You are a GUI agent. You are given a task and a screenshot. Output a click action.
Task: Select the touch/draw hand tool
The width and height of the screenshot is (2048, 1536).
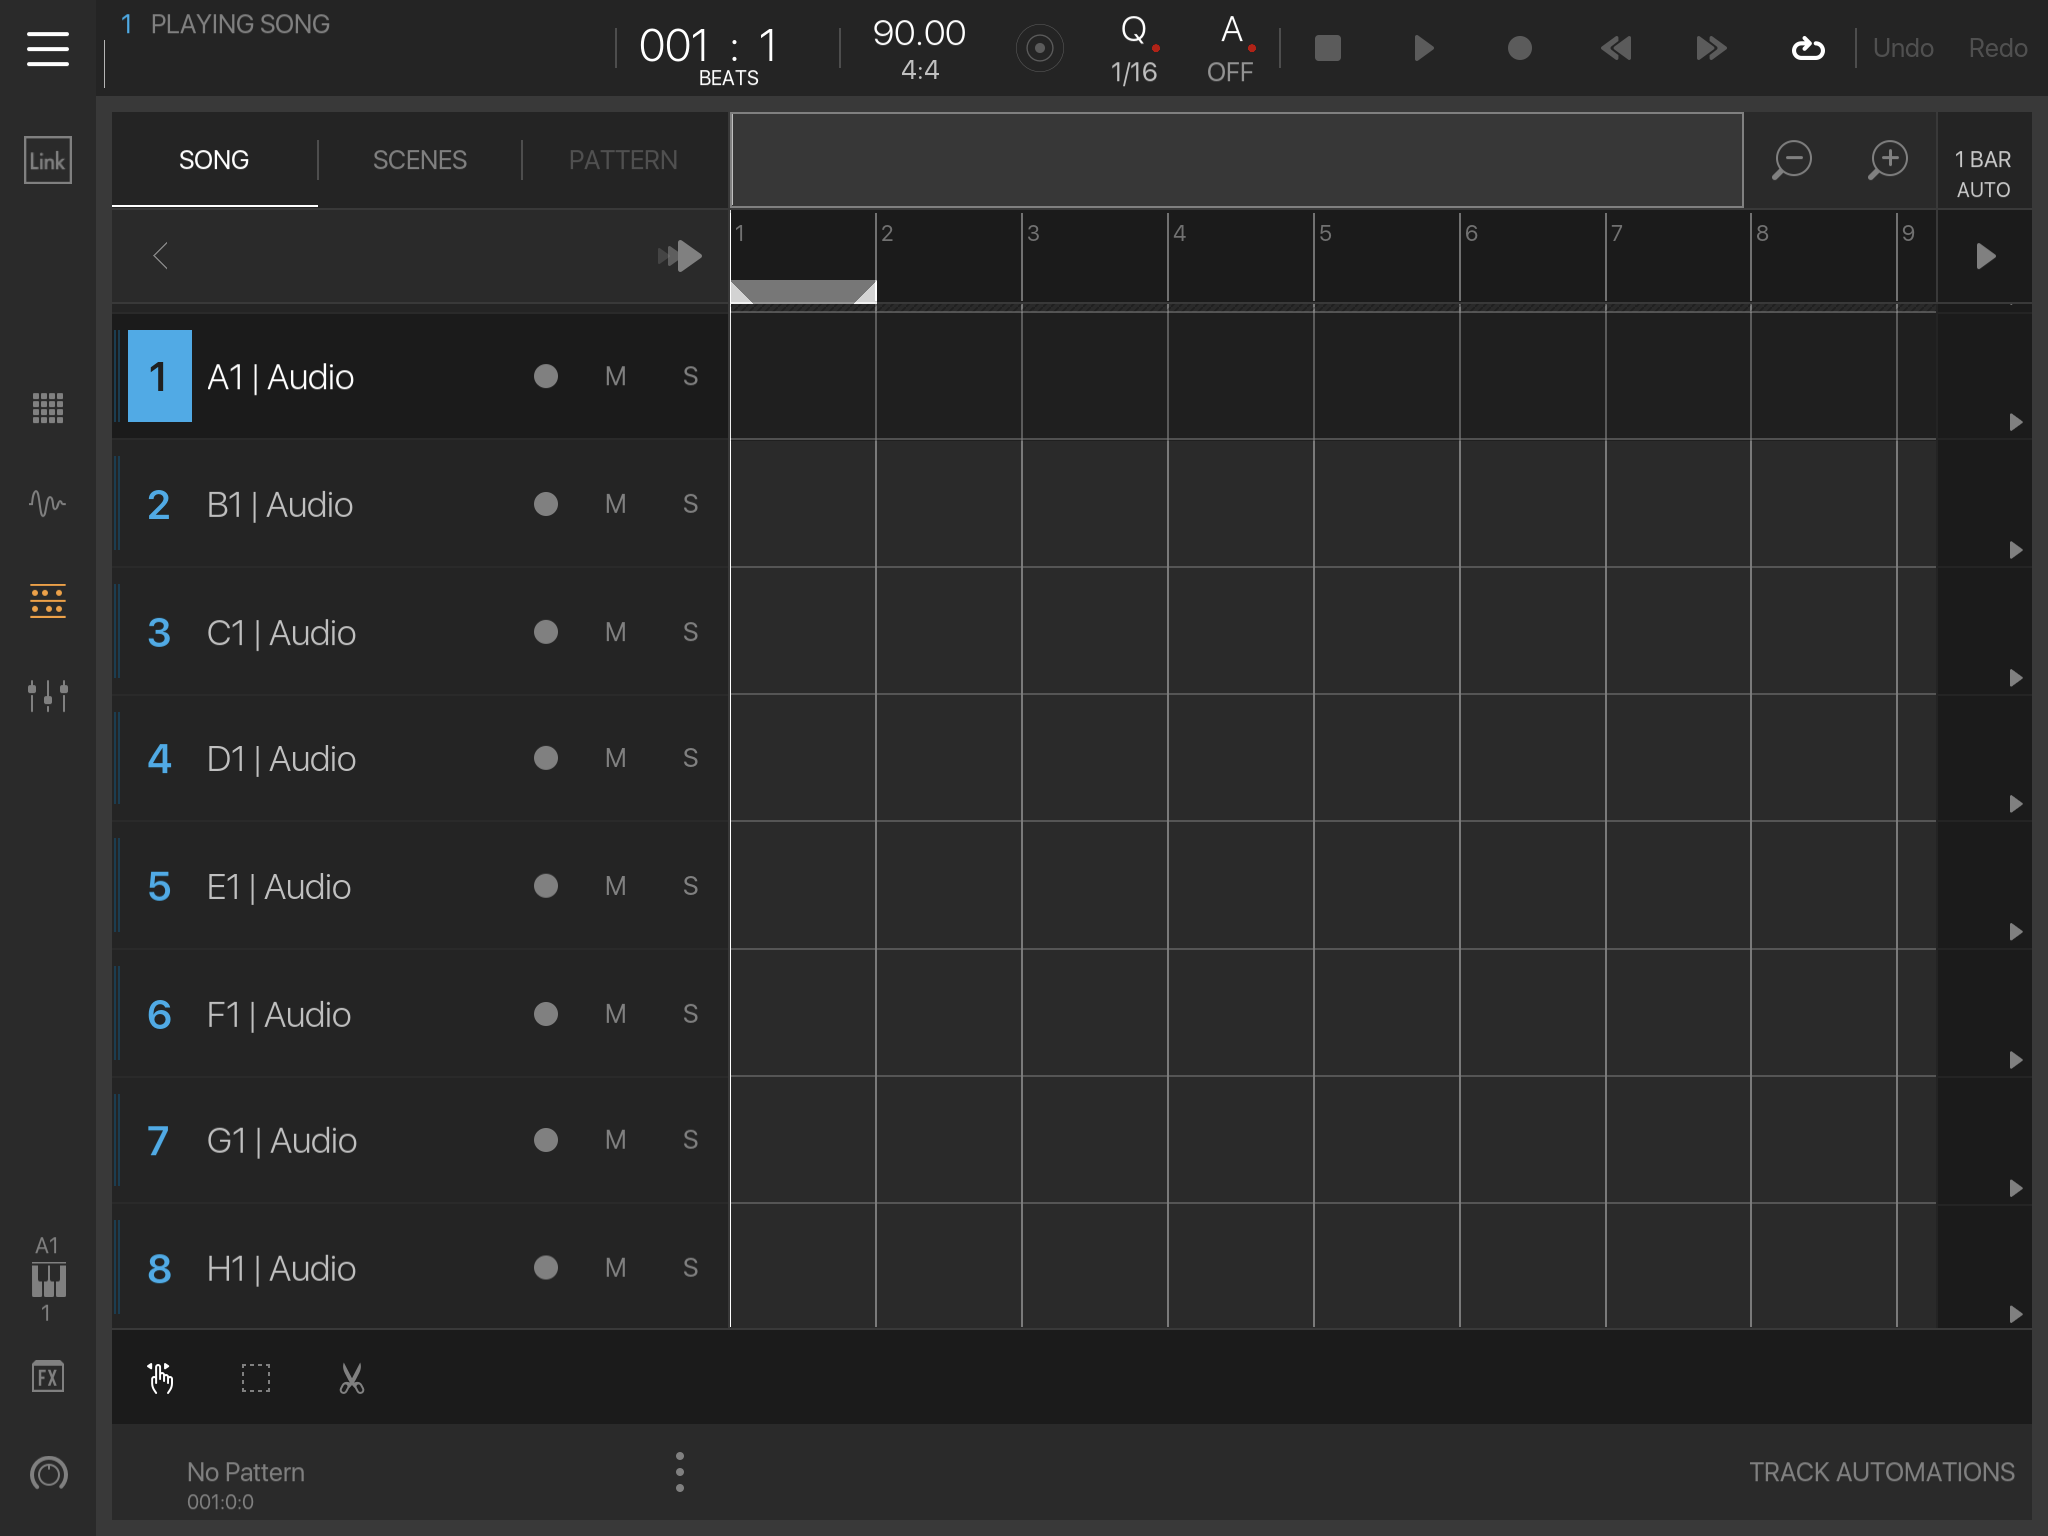pos(160,1378)
